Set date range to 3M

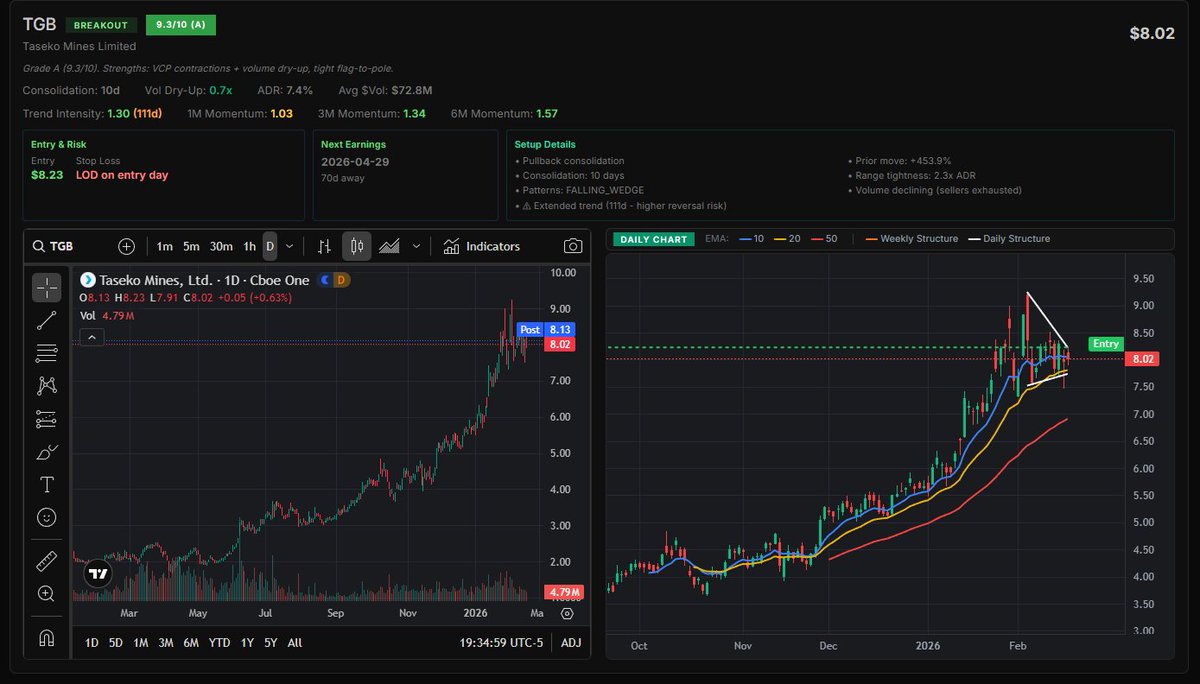point(166,643)
